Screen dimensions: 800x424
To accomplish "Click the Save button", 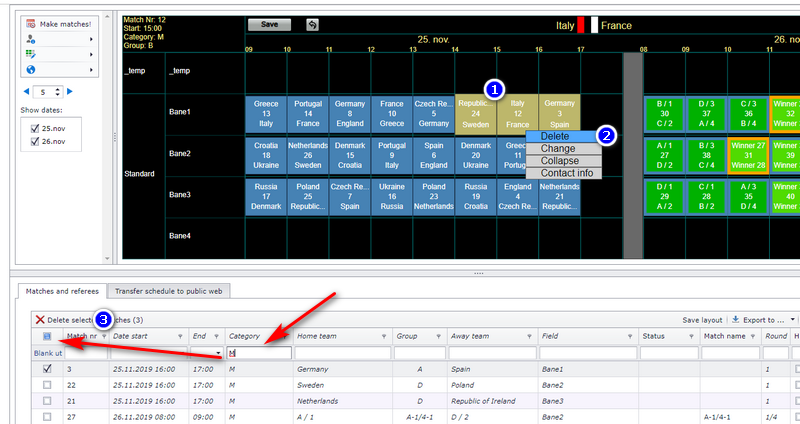I will tap(269, 24).
